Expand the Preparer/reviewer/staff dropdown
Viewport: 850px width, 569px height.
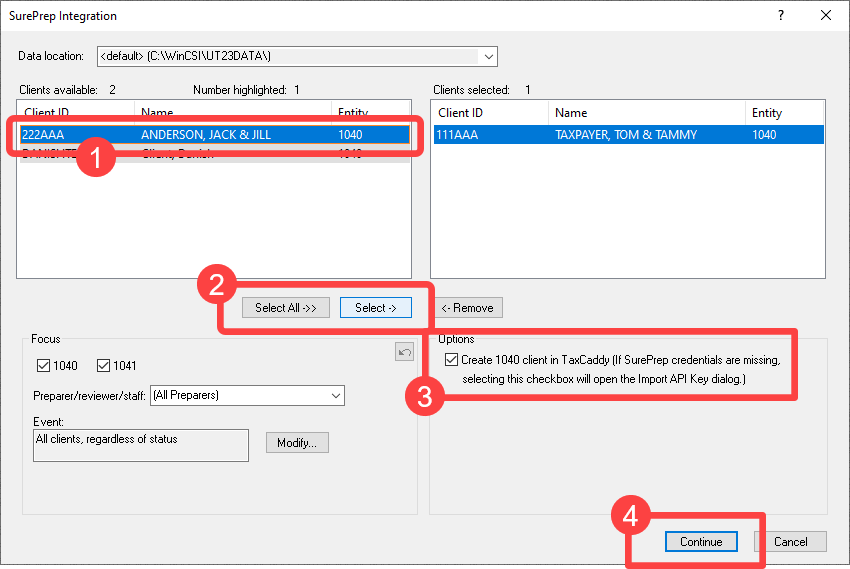tap(334, 396)
